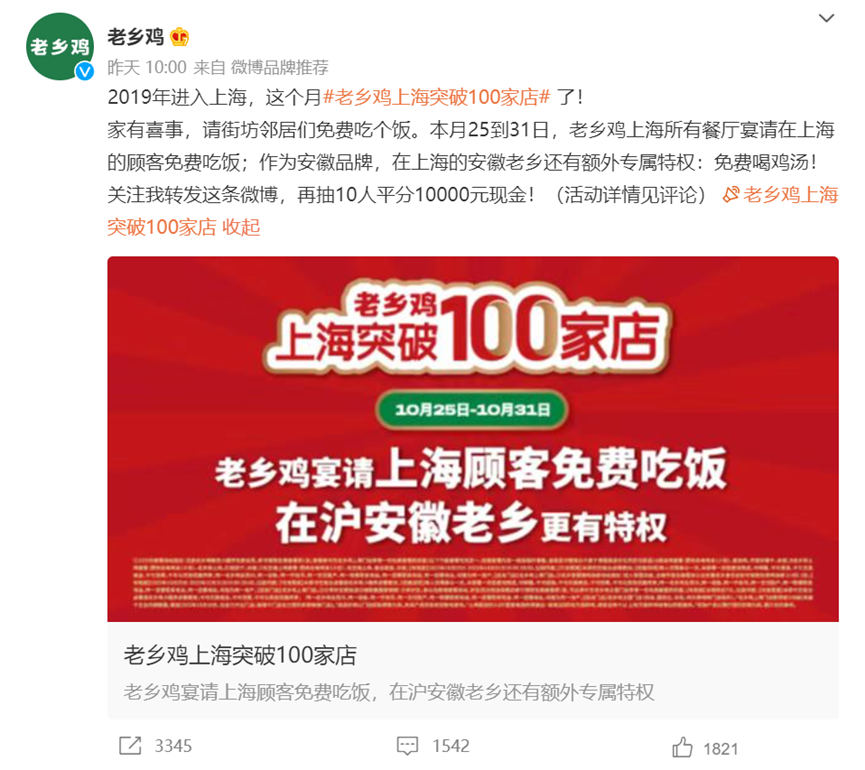Click the repost share icon

(x=130, y=746)
